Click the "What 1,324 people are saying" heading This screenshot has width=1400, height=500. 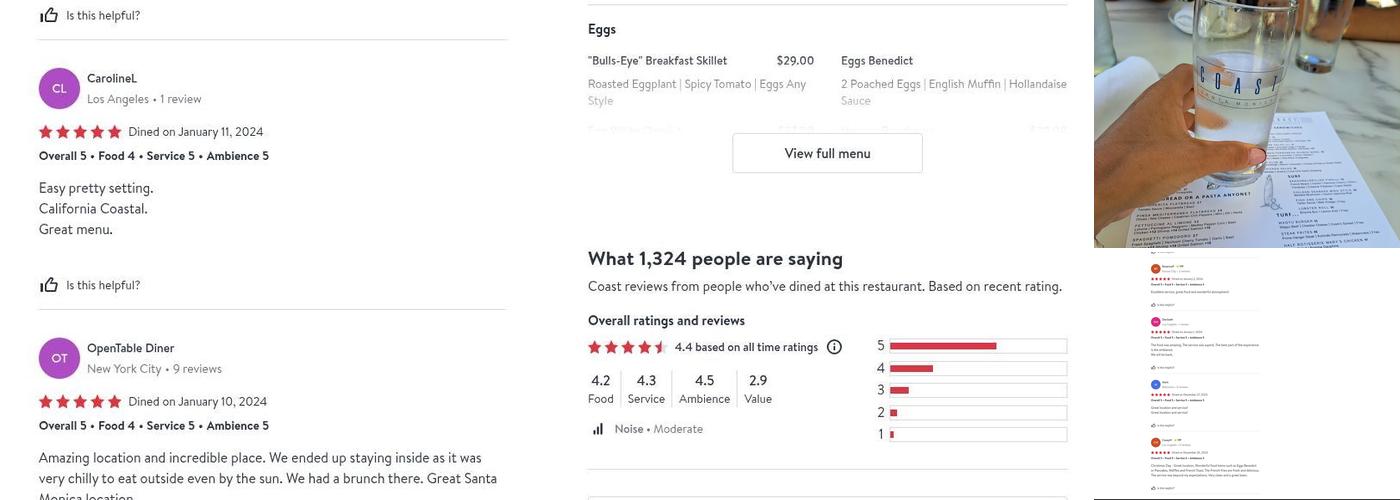click(x=715, y=258)
